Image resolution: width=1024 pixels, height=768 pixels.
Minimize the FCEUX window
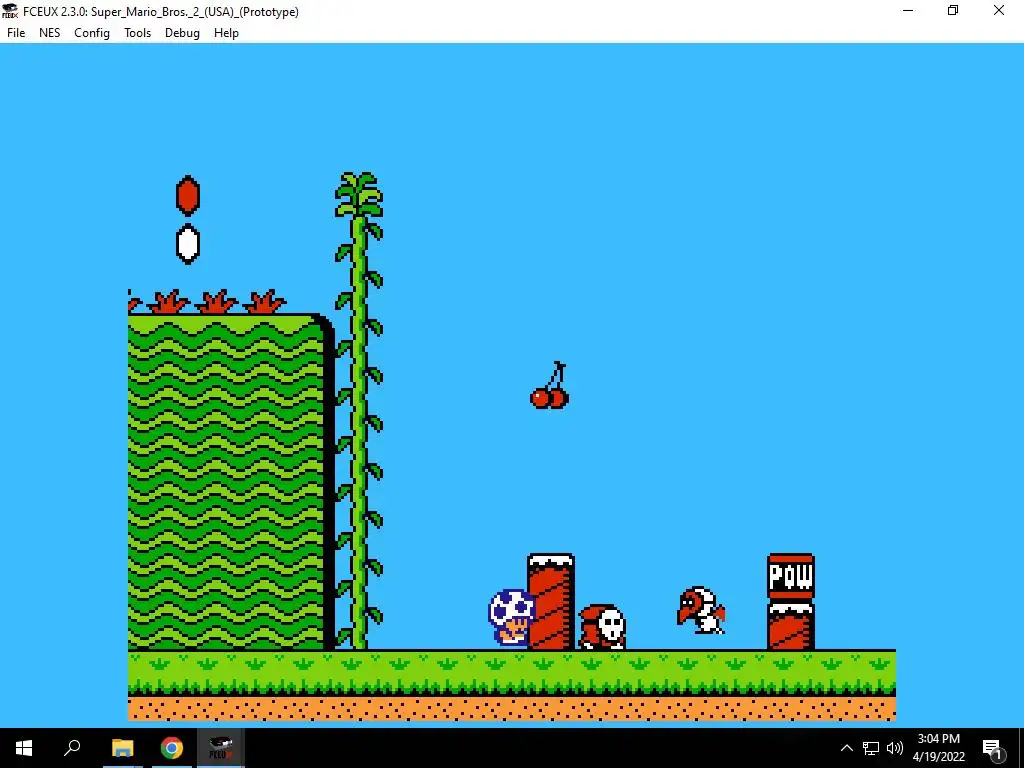tap(908, 11)
